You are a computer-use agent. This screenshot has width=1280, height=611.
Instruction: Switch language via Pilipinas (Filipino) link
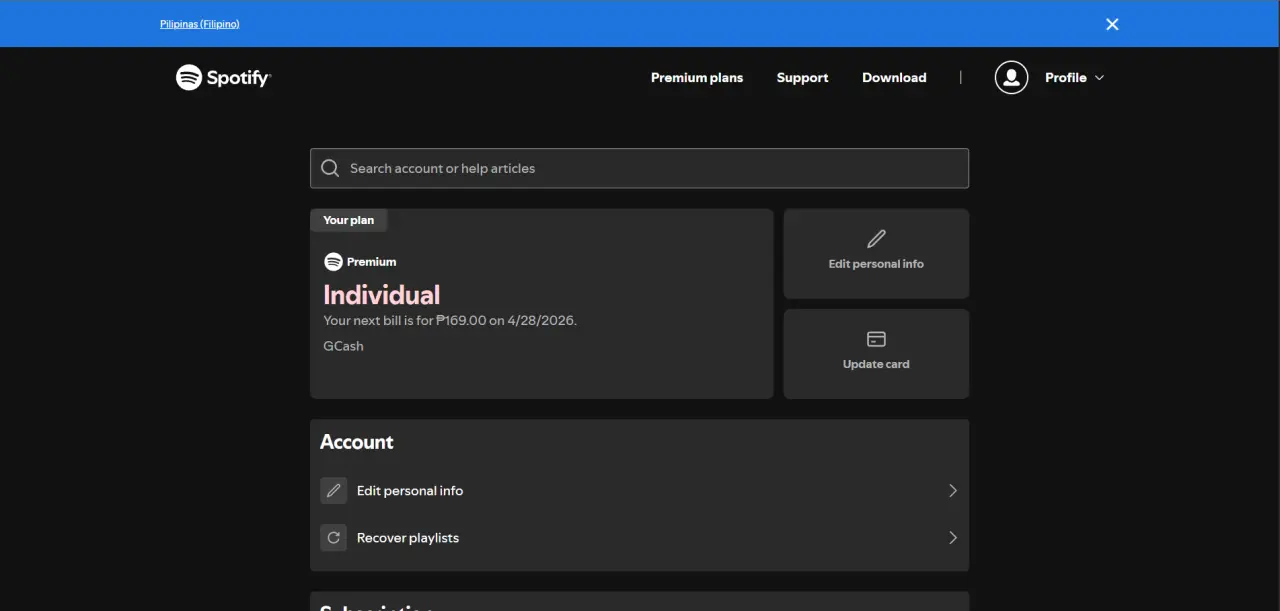200,24
